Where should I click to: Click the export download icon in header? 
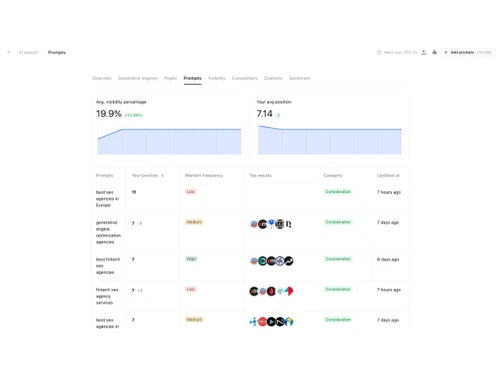click(424, 52)
